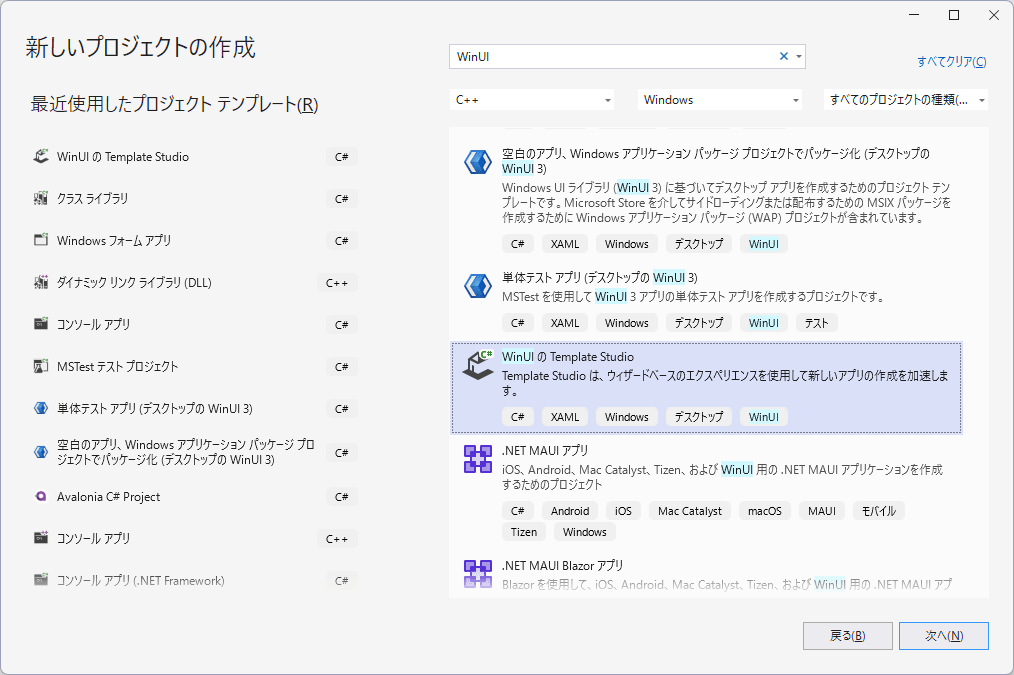Open the search box history dropdown arrow
Screen dimensions: 1014x675
[x=799, y=56]
